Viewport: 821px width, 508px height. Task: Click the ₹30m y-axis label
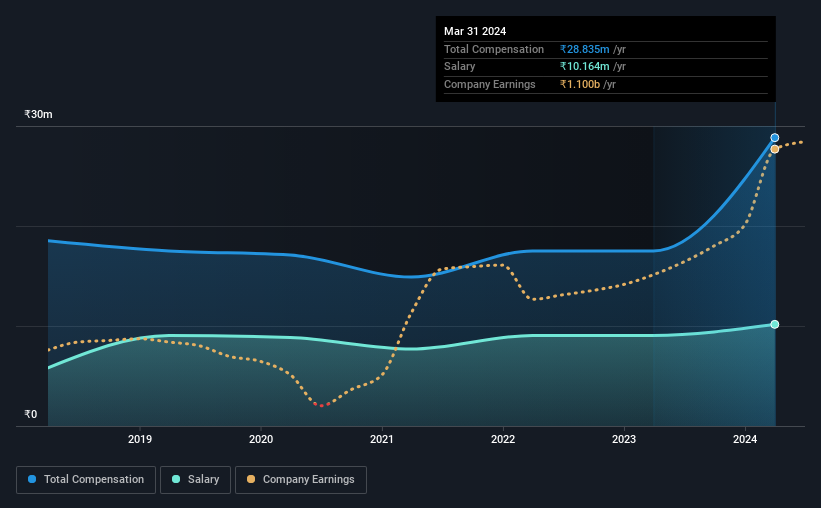tap(38, 114)
